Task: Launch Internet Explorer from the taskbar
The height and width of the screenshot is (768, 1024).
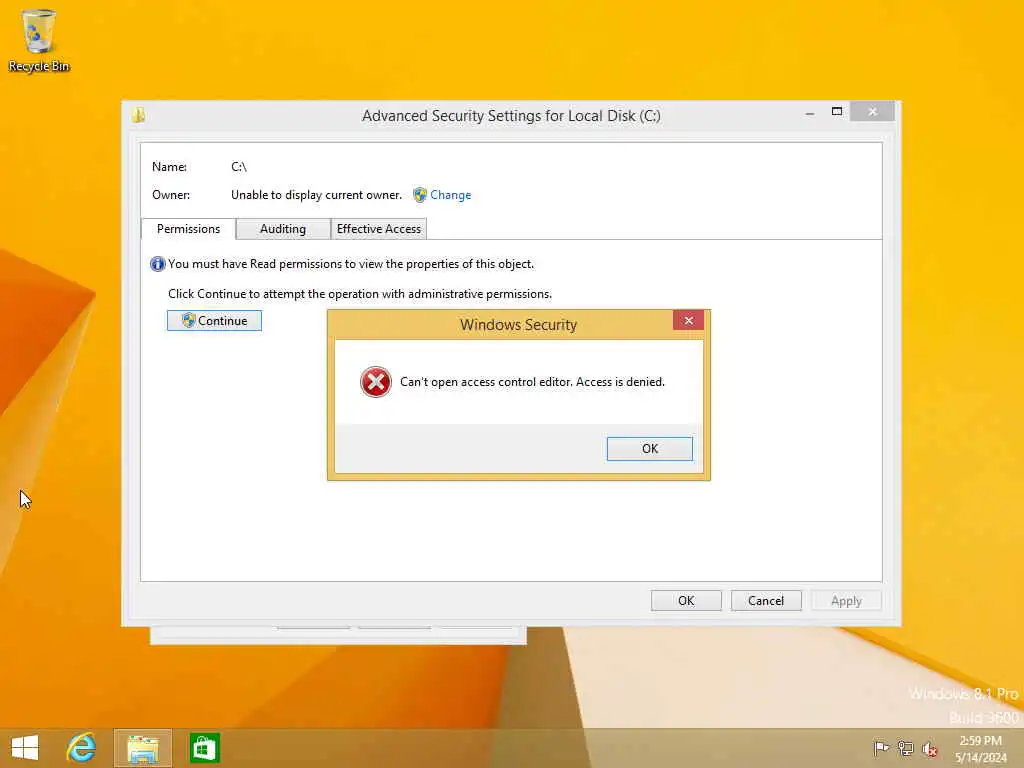Action: (x=81, y=748)
